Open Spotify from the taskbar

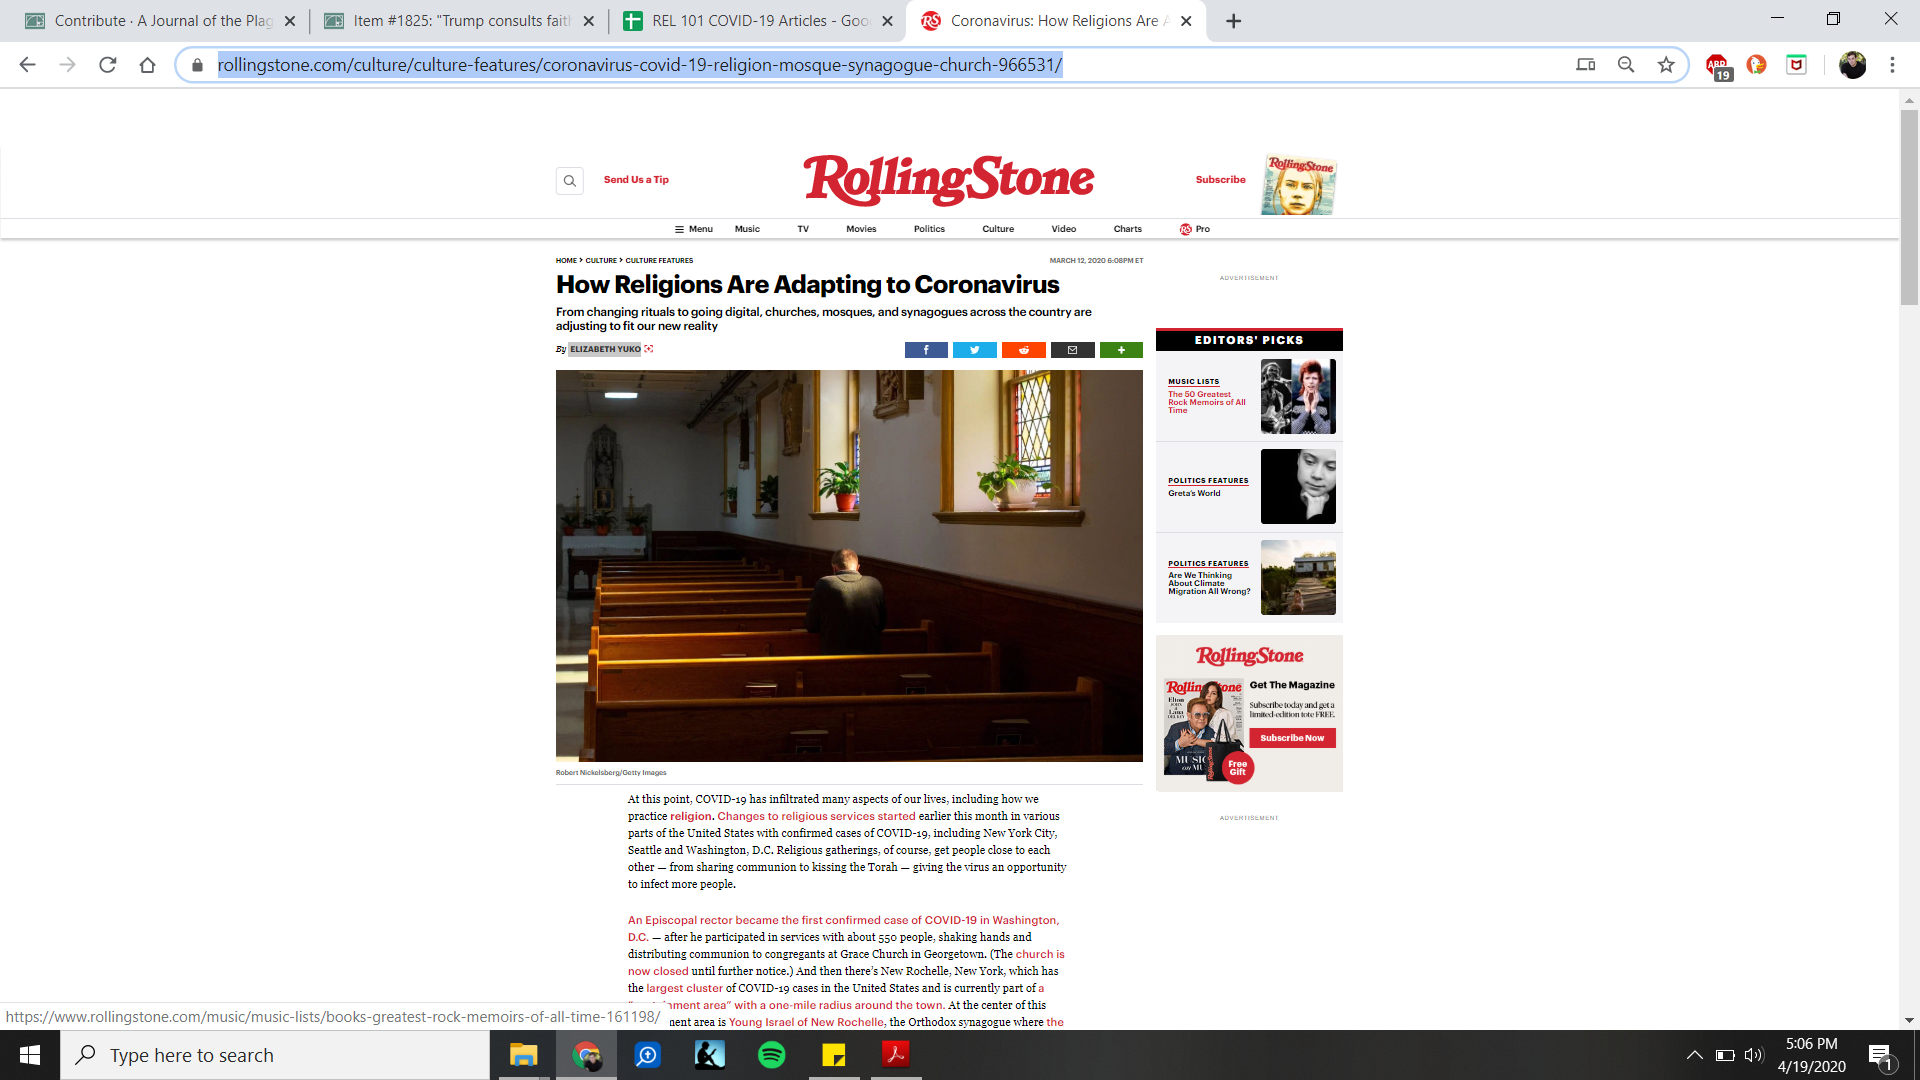pyautogui.click(x=772, y=1055)
